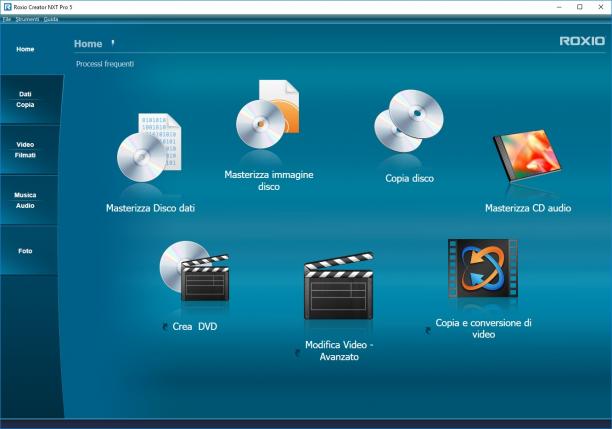
Task: Click the ROXIO logo at top right
Action: (582, 41)
